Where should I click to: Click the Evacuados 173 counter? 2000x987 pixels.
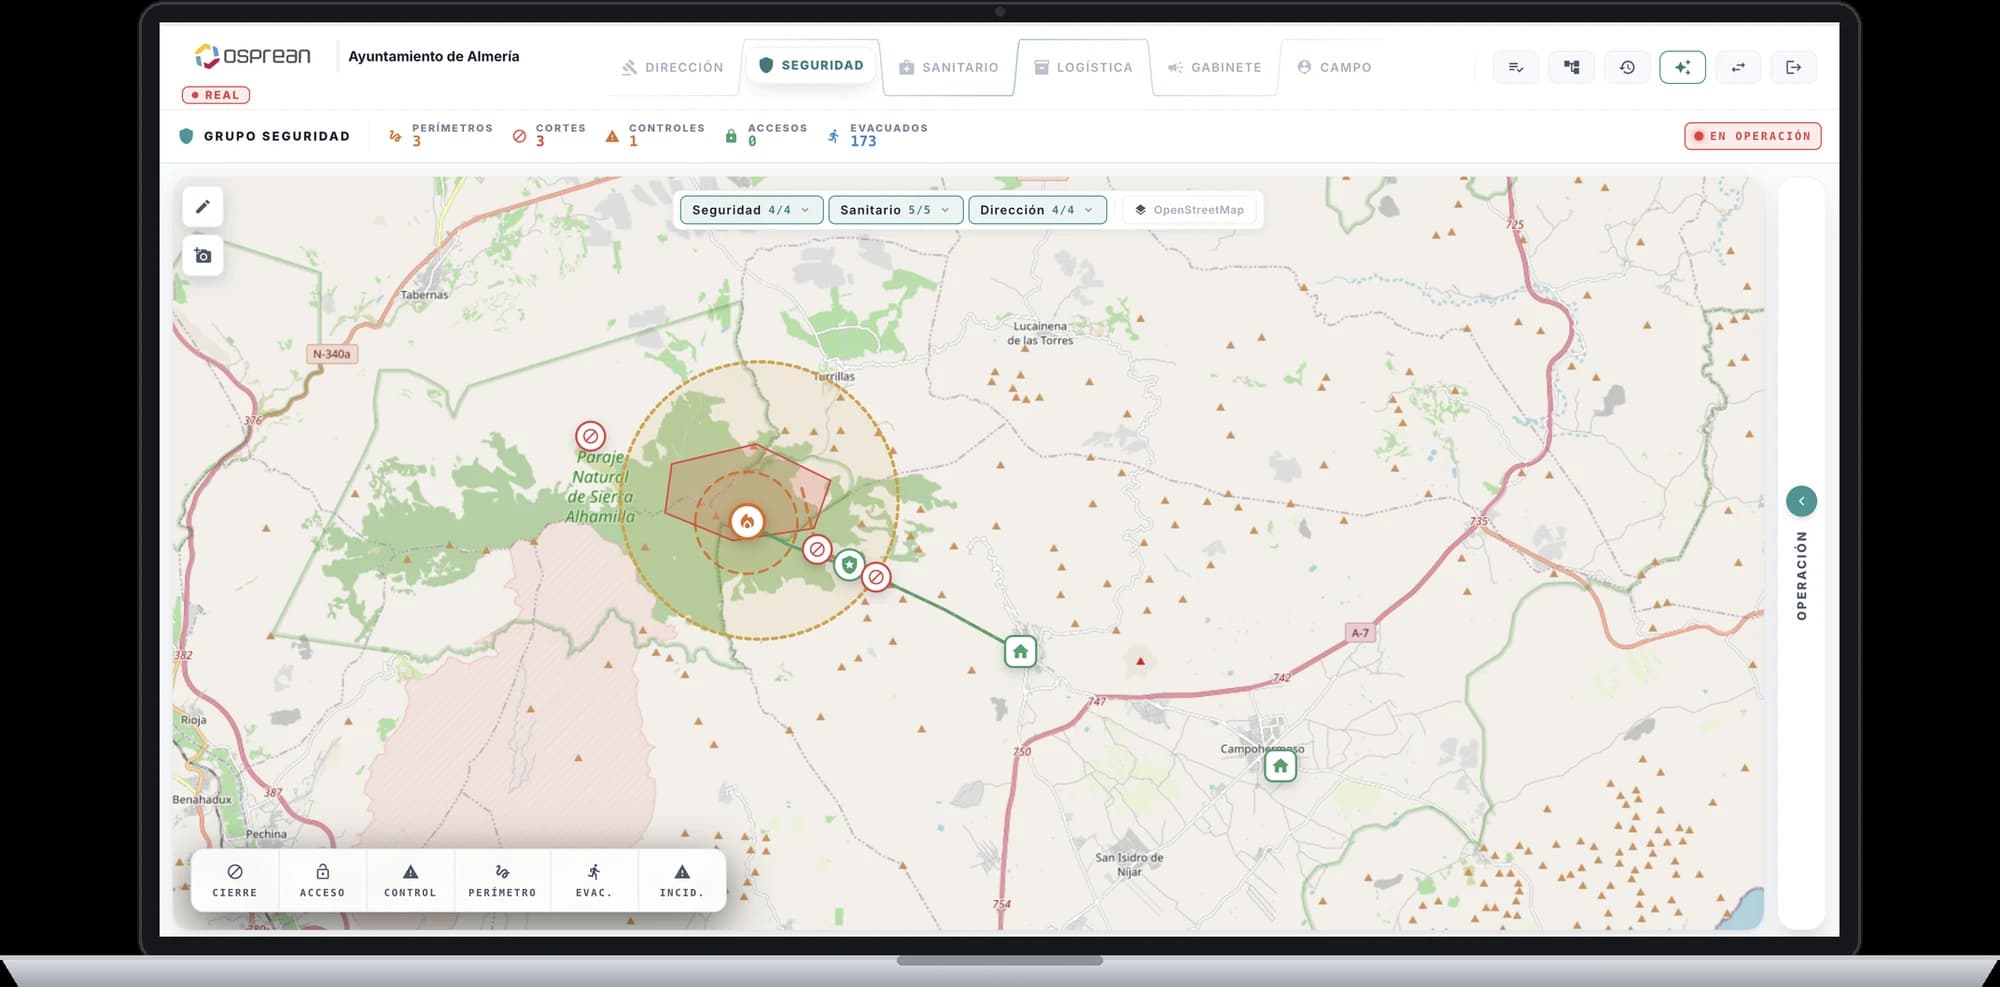pyautogui.click(x=877, y=135)
